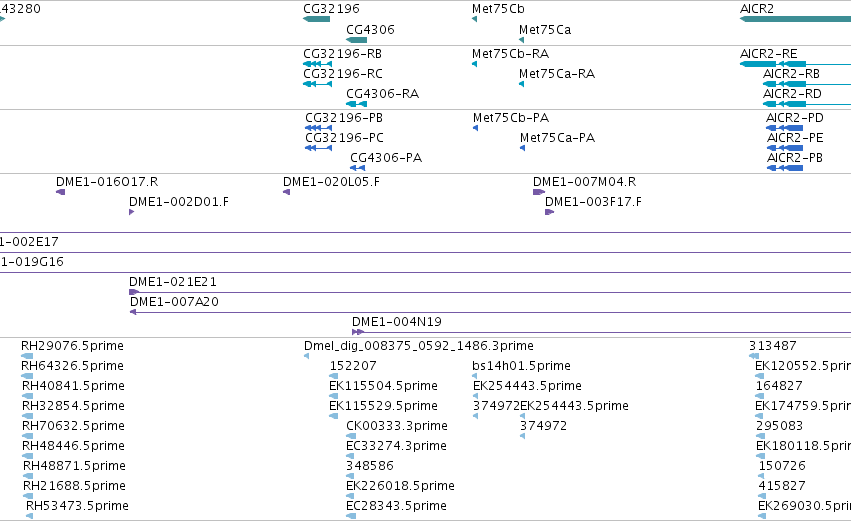This screenshot has width=851, height=521.
Task: Click the 150726 feature label
Action: (782, 466)
